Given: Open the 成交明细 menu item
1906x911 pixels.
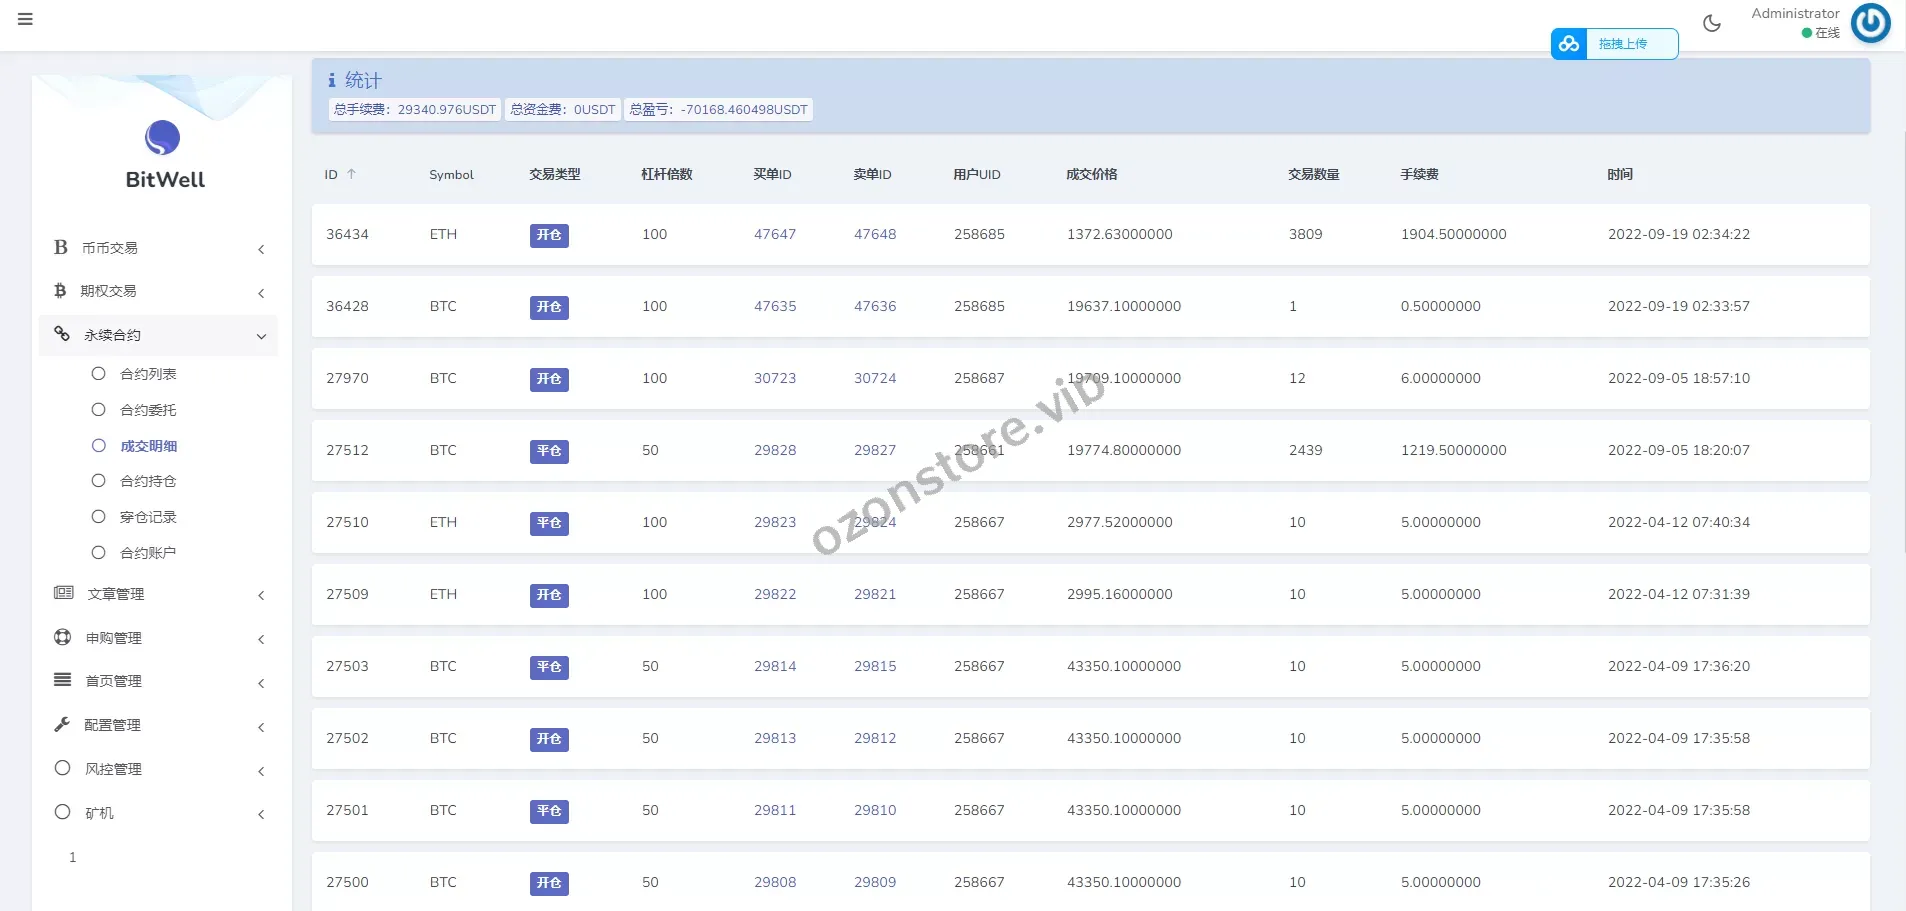Looking at the screenshot, I should tap(148, 446).
